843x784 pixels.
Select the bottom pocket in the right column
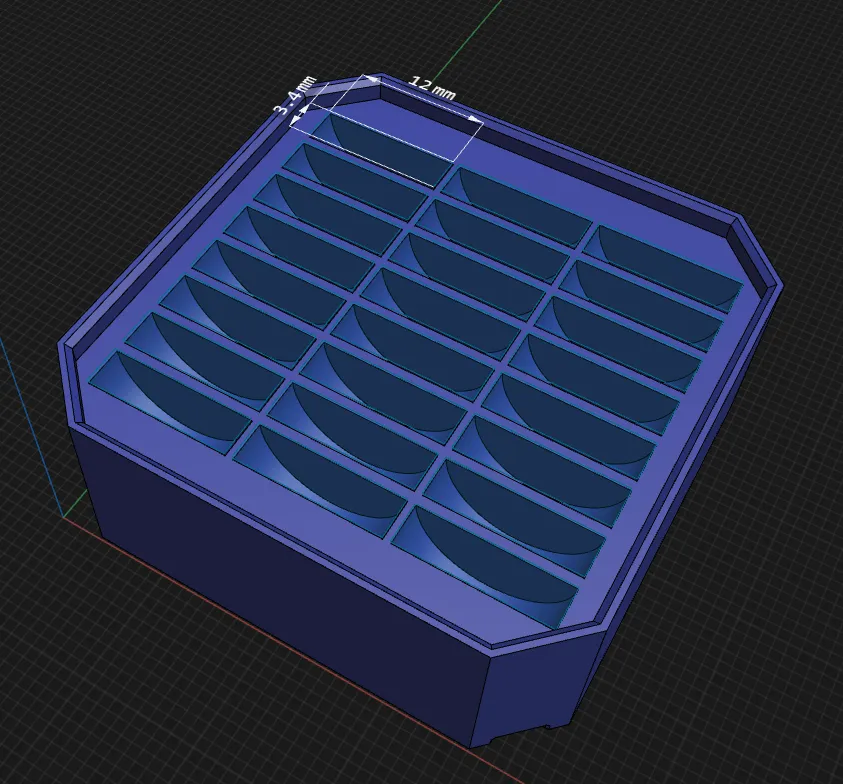pyautogui.click(x=484, y=565)
